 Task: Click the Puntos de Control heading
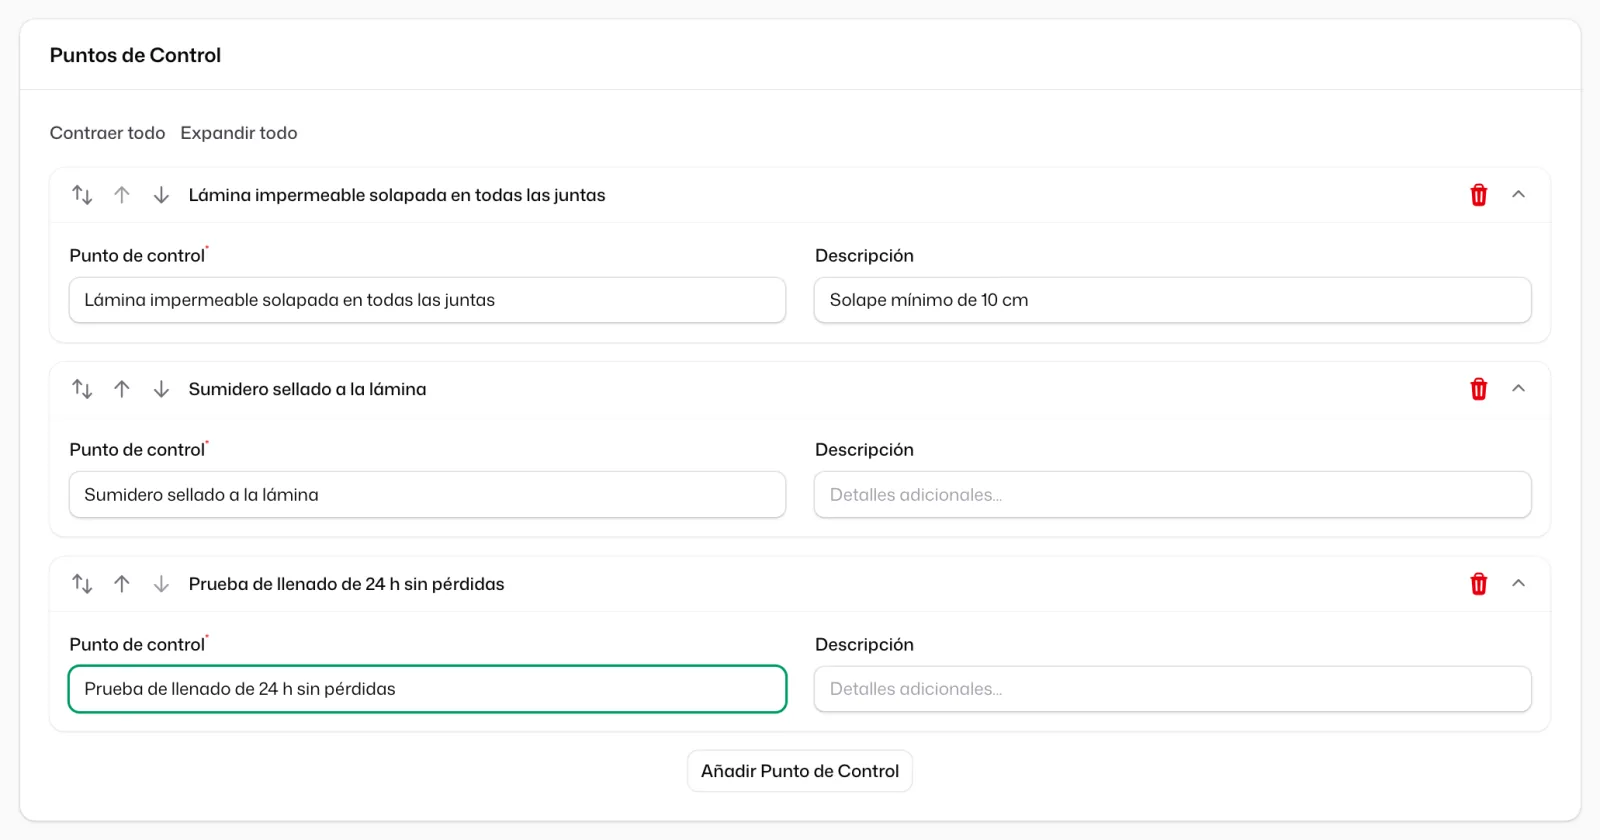coord(135,55)
